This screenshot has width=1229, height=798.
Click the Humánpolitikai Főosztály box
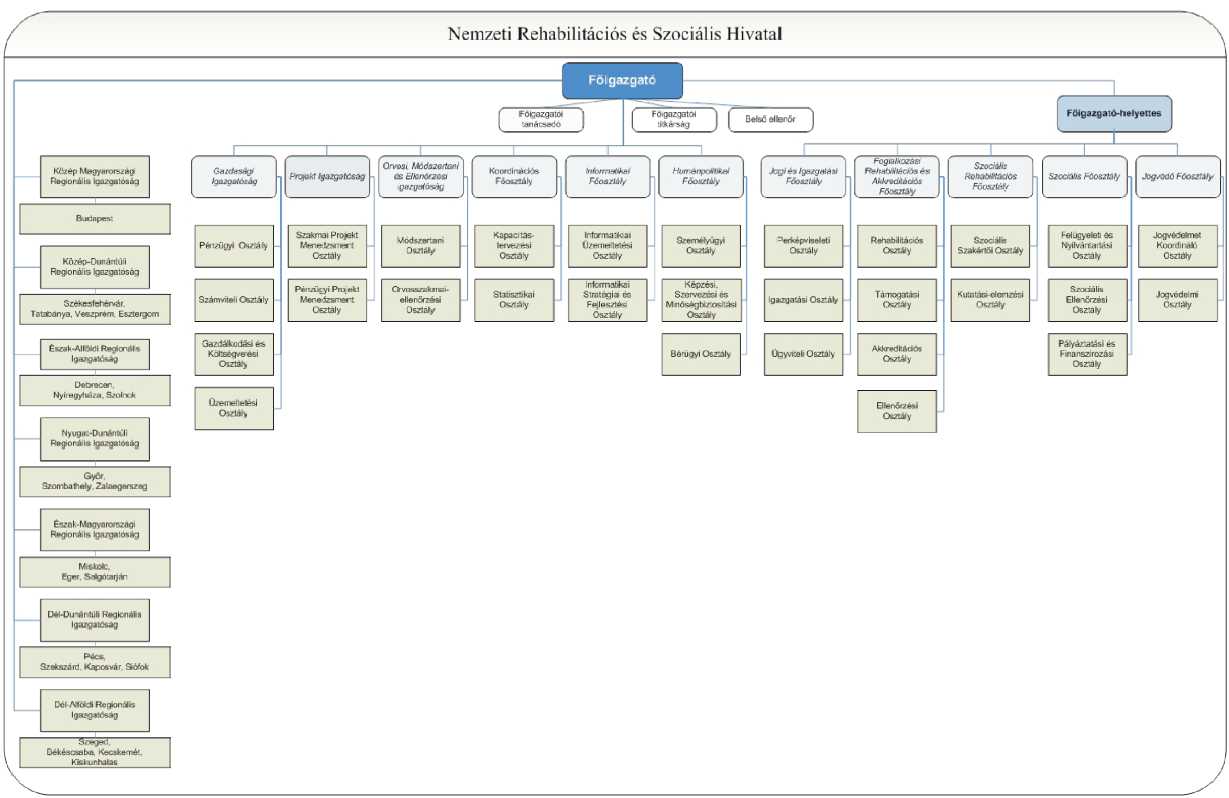tap(701, 176)
